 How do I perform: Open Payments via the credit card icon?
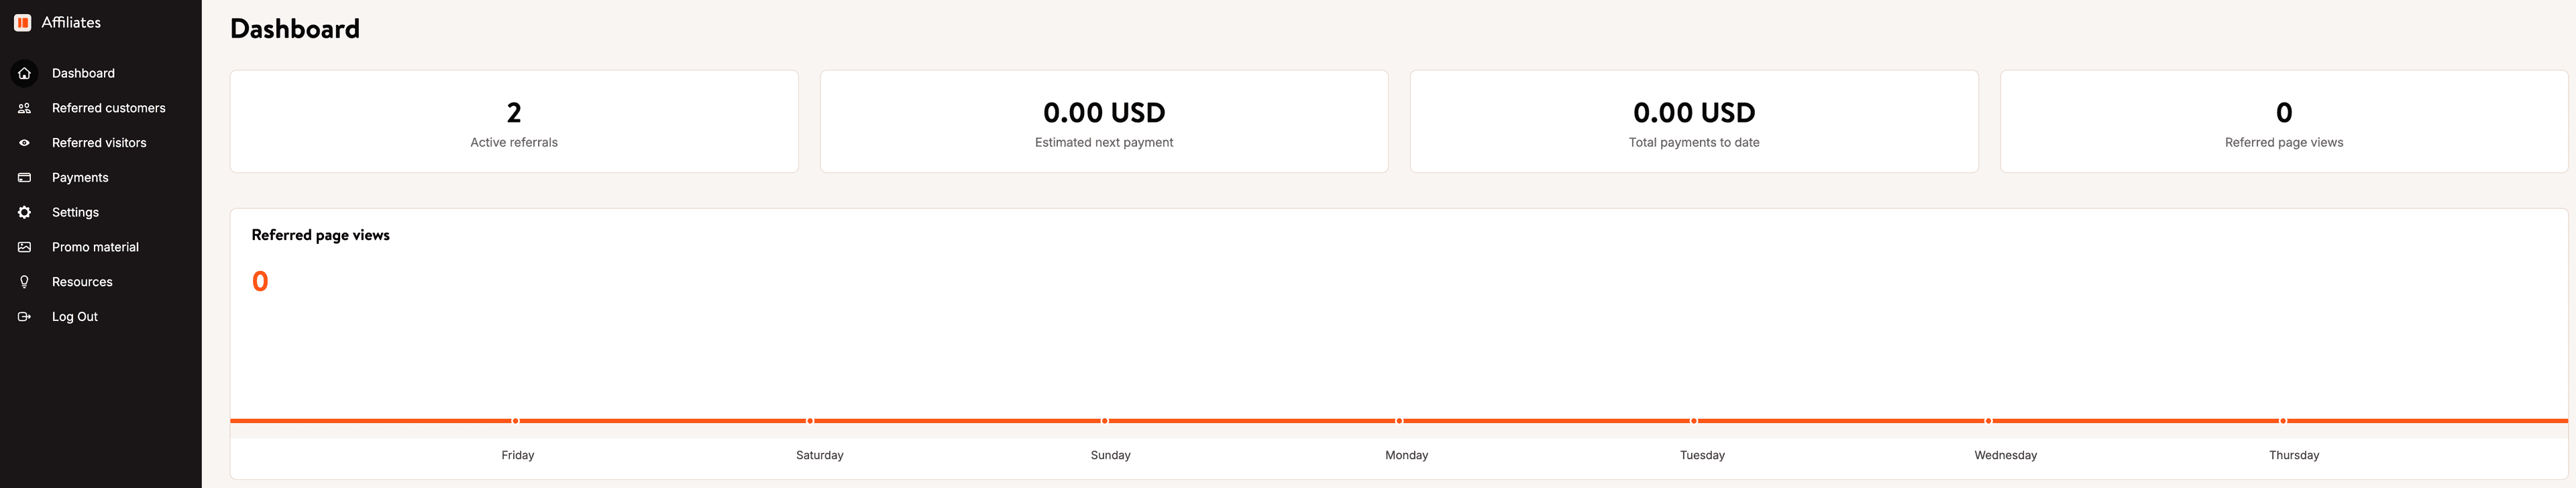point(23,177)
